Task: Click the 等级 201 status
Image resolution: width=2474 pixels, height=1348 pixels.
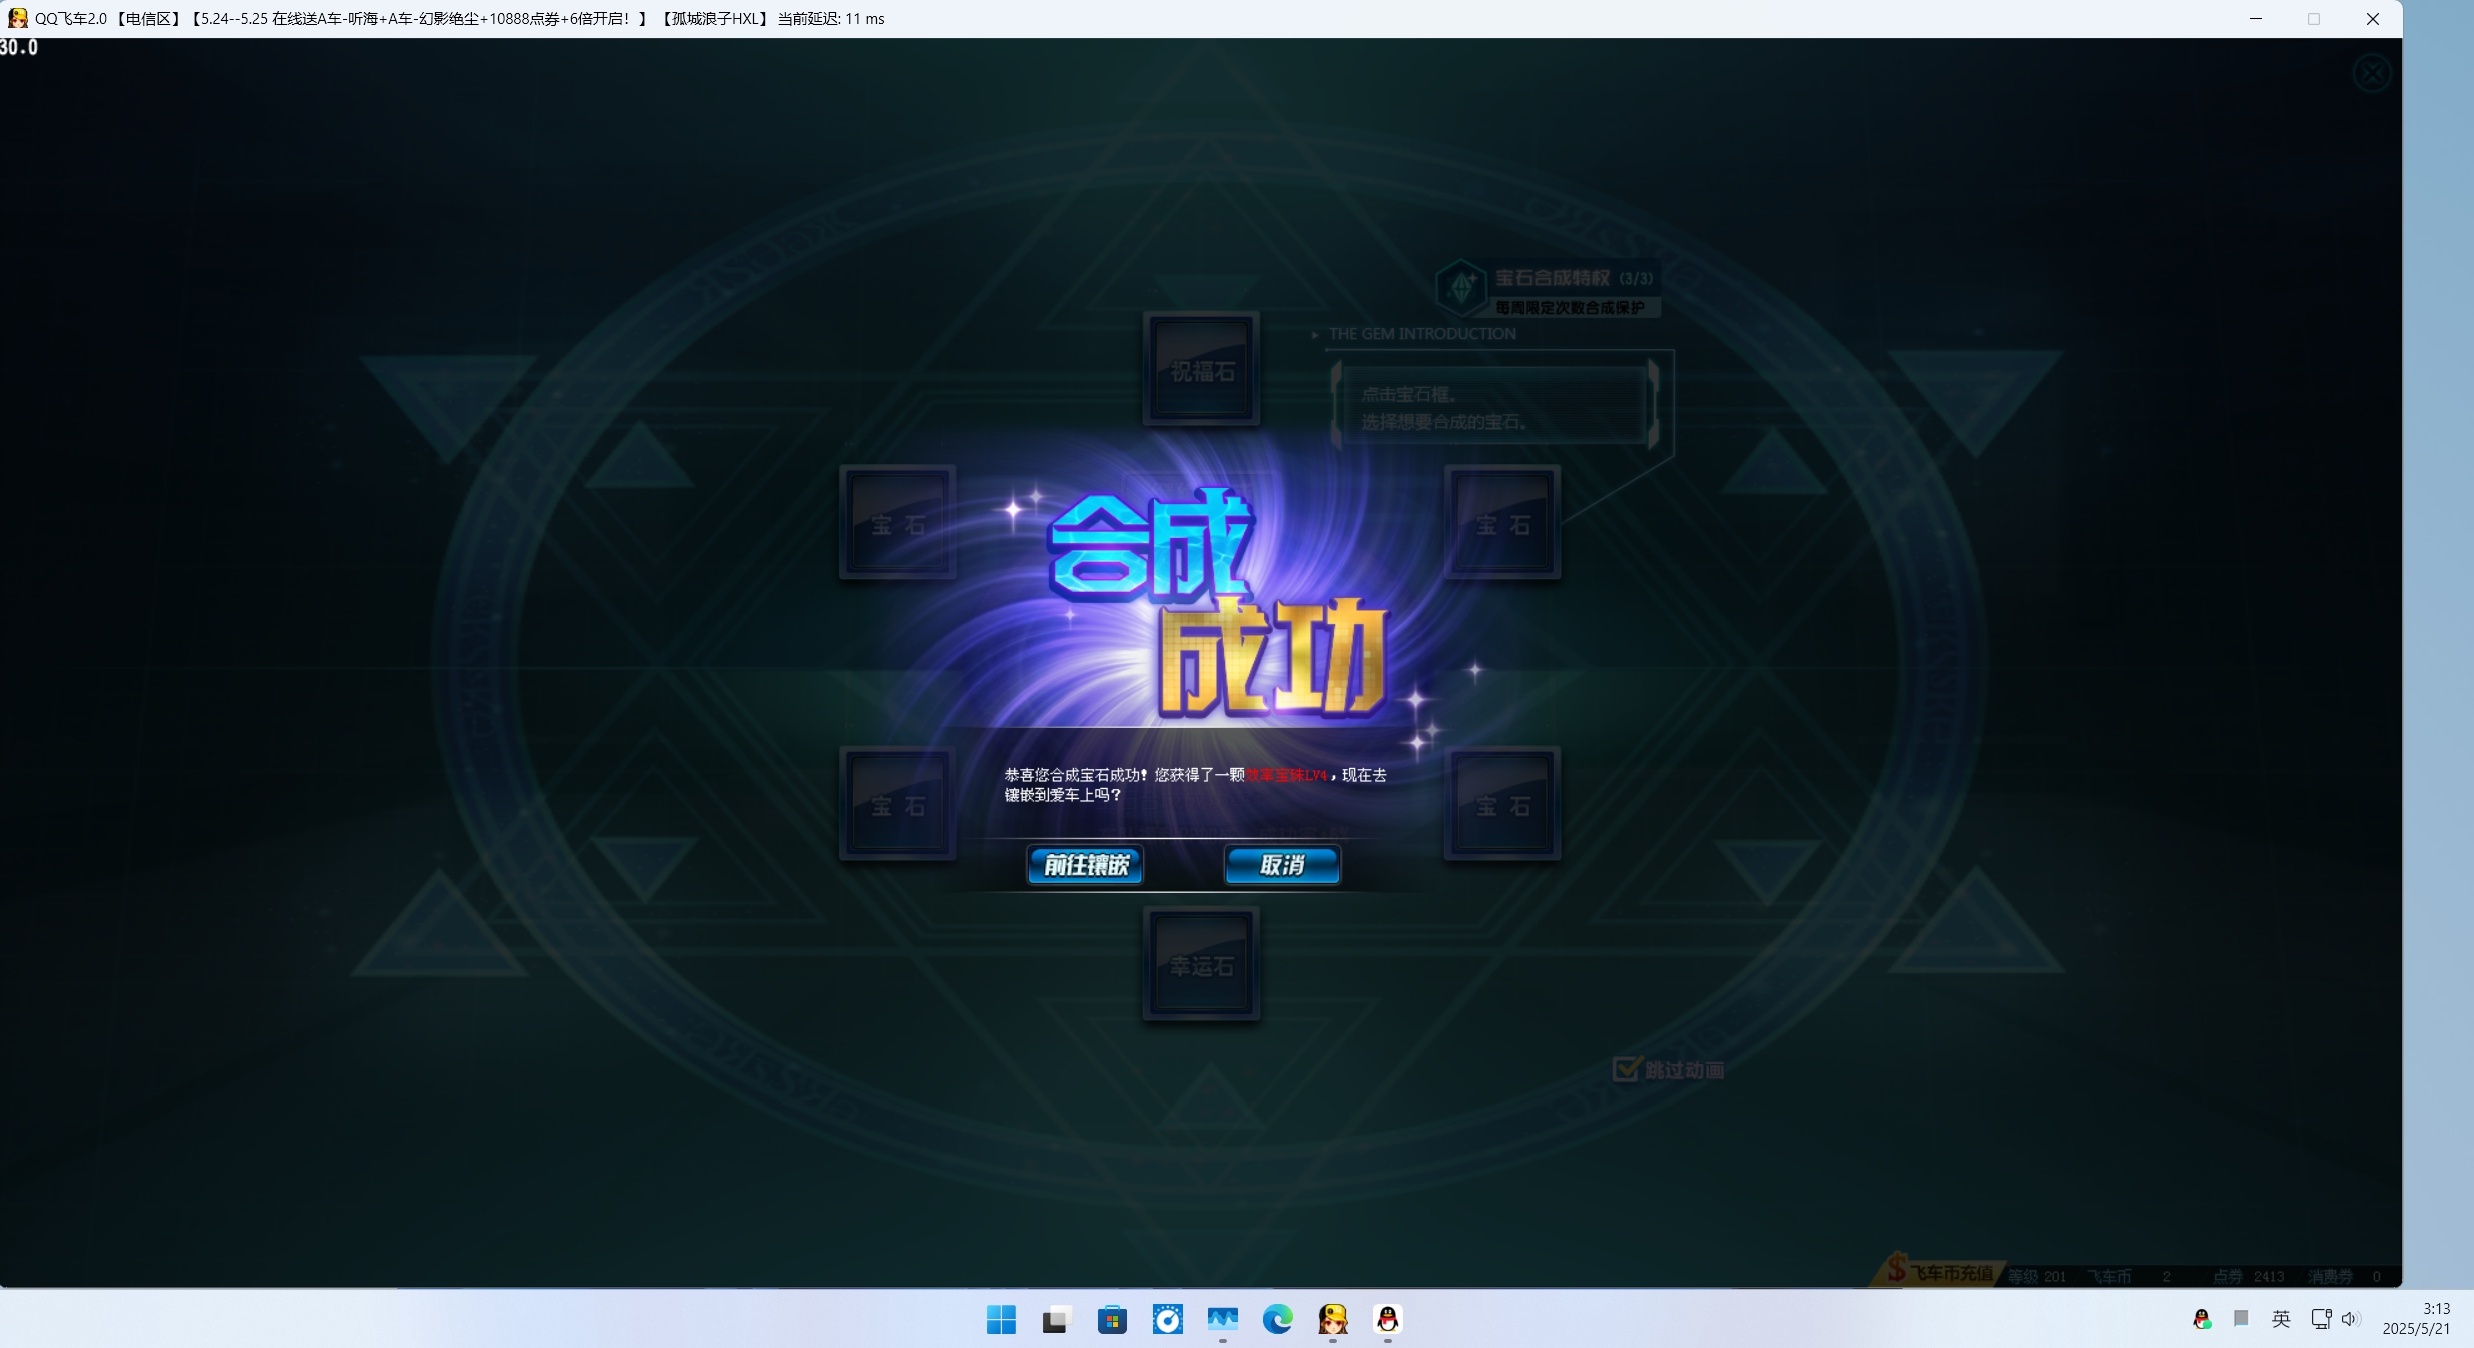Action: [x=2037, y=1276]
